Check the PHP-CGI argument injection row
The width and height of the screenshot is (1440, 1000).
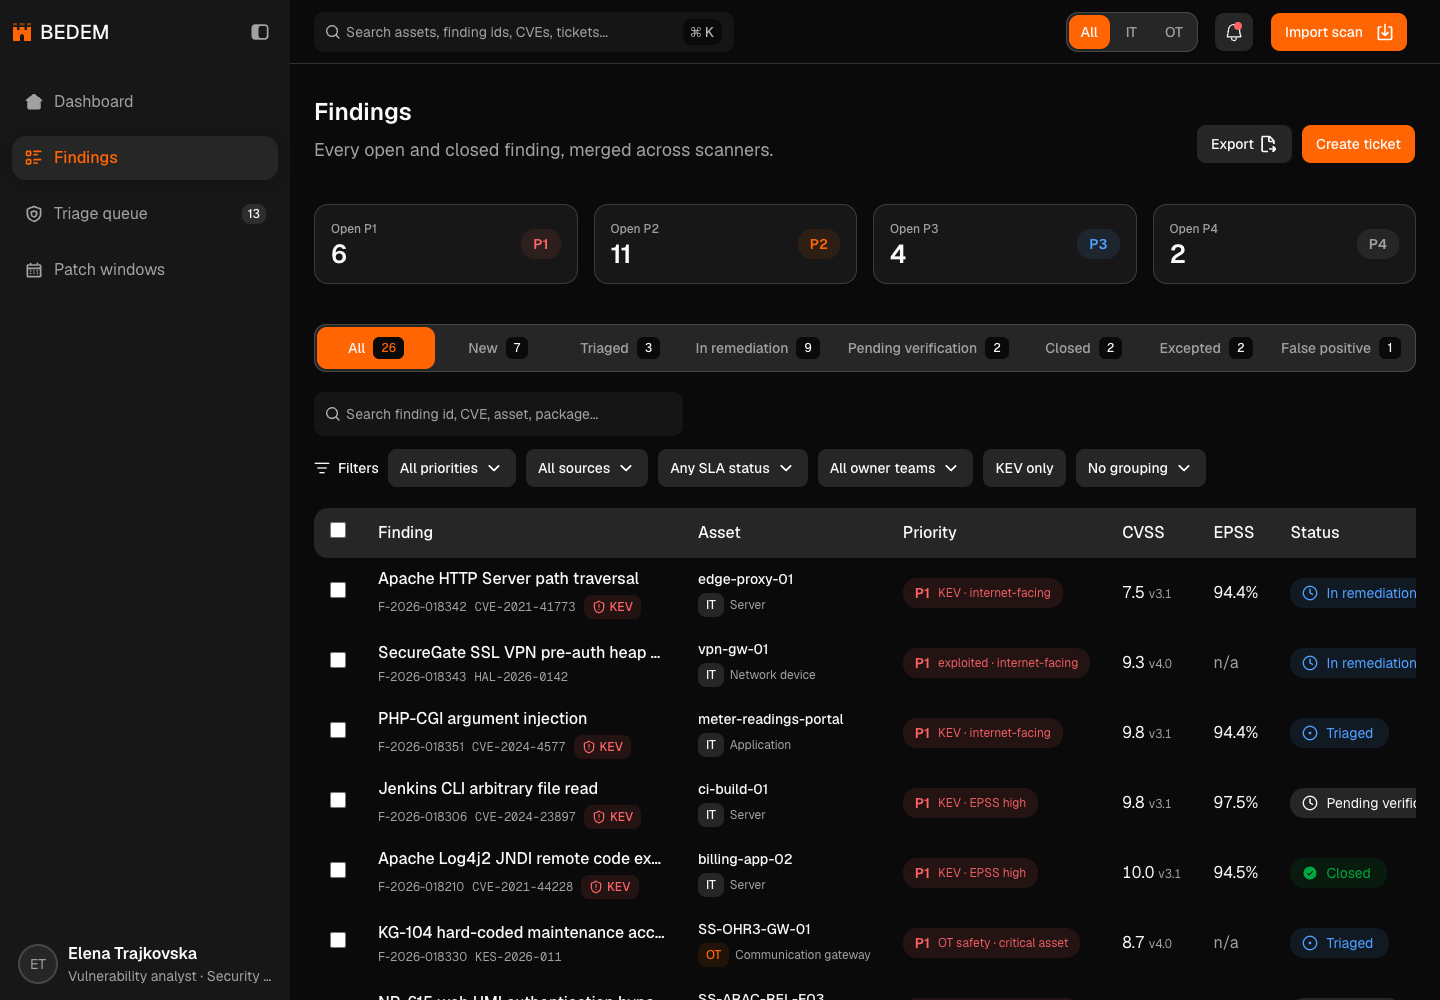[x=338, y=730]
